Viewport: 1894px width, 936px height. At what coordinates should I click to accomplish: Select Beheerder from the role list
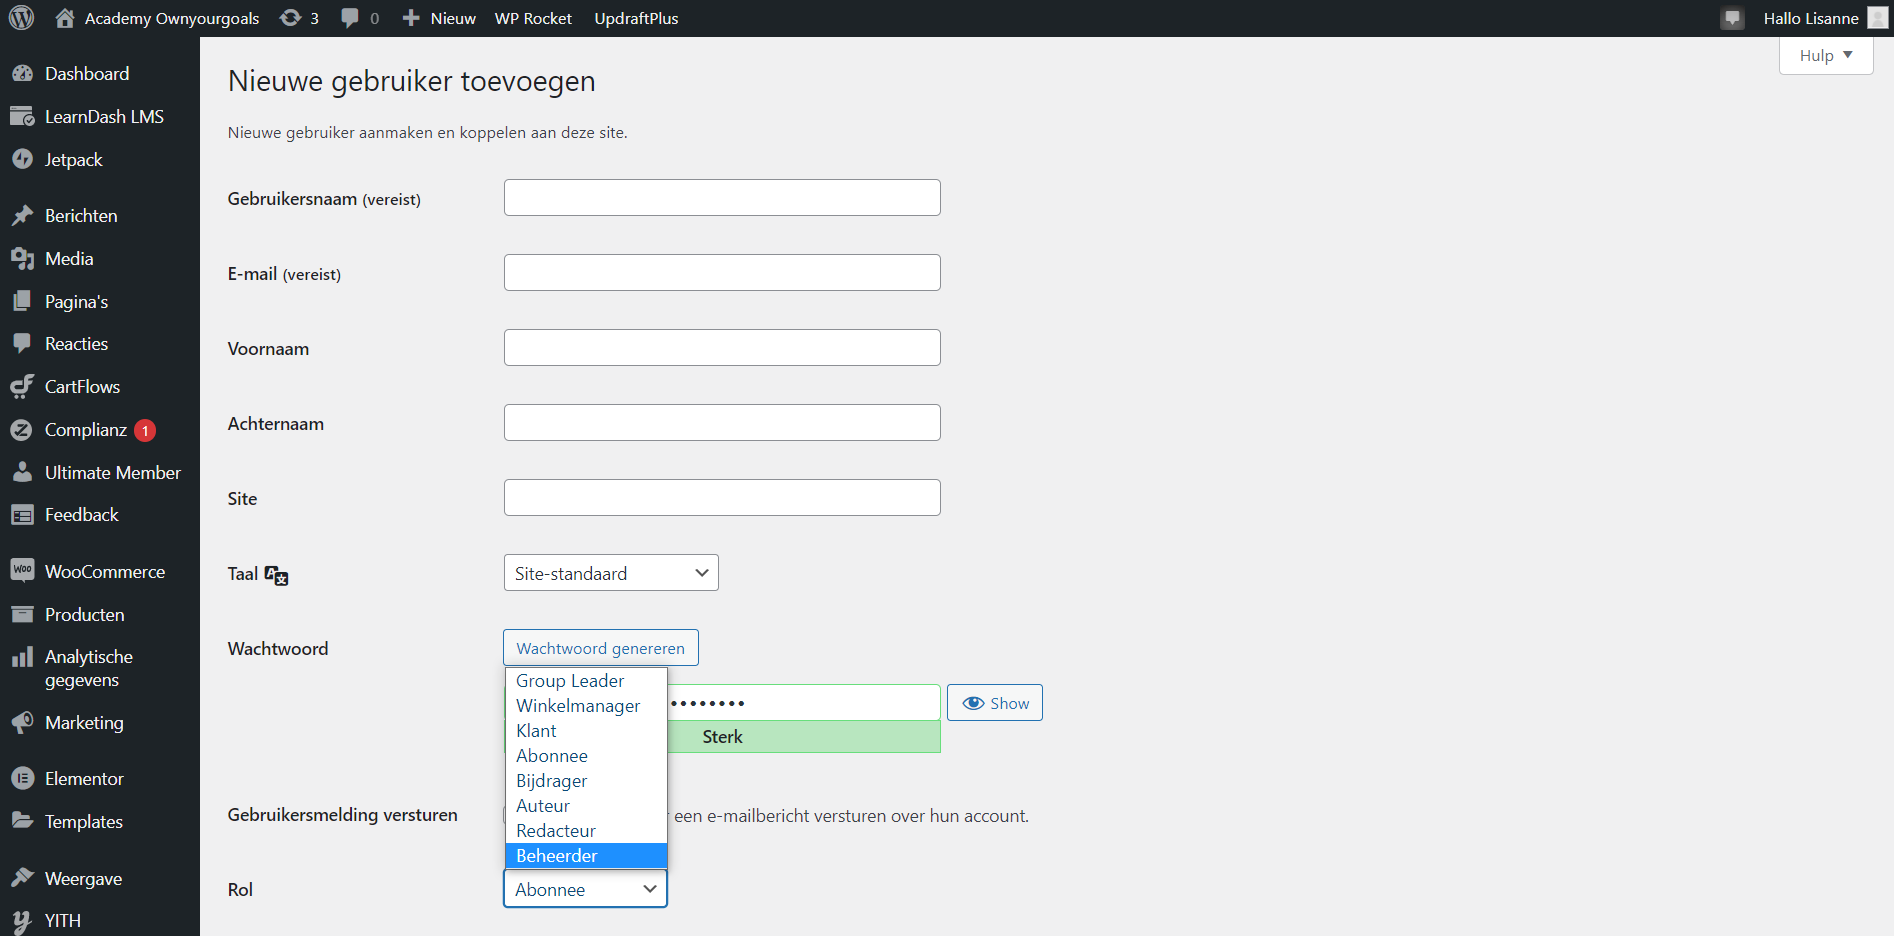(x=586, y=856)
